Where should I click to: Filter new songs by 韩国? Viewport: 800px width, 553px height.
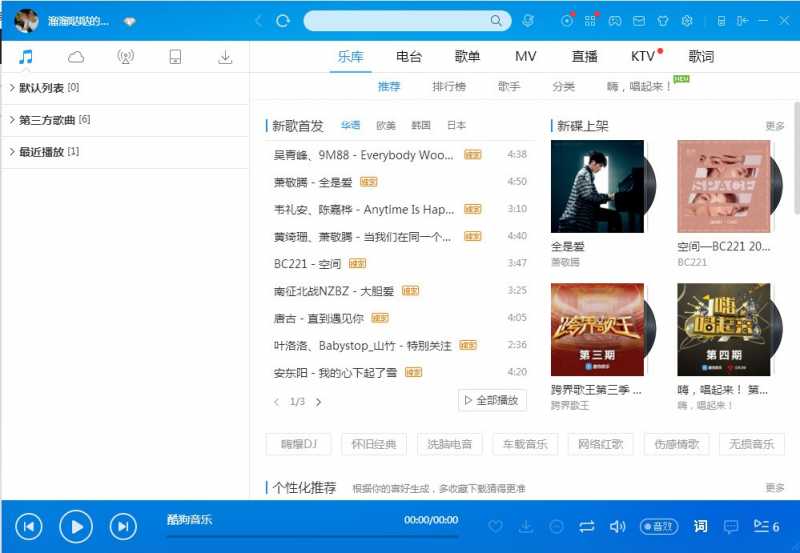[x=421, y=125]
